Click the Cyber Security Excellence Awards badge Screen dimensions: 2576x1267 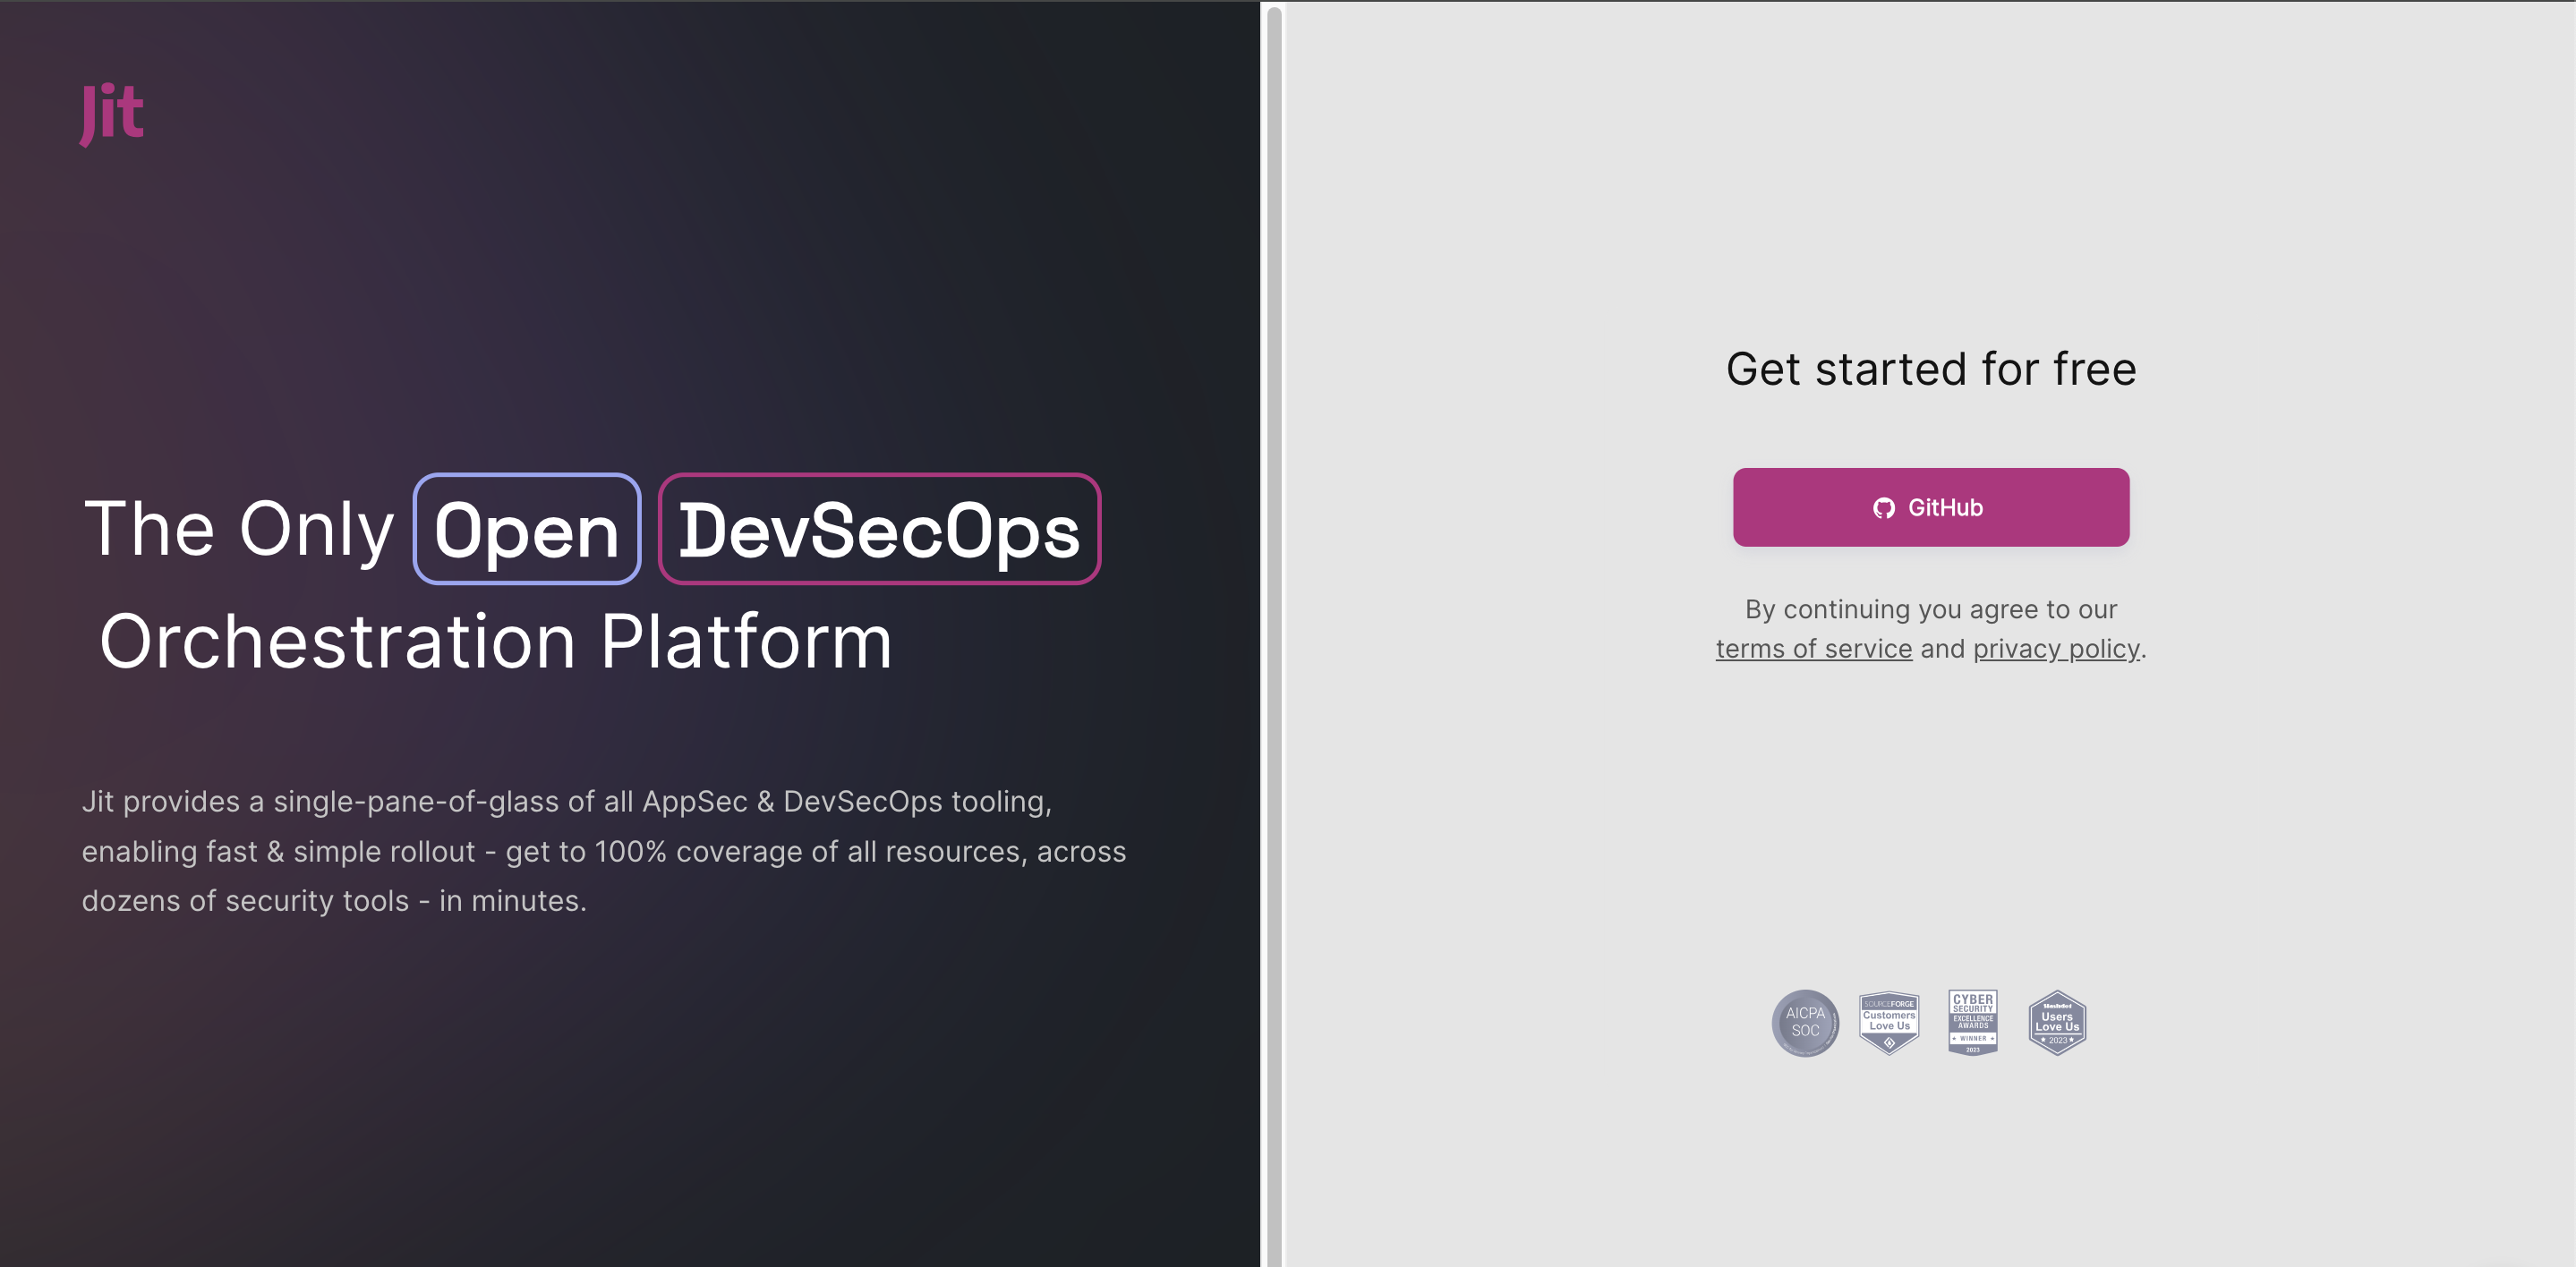(1972, 1022)
